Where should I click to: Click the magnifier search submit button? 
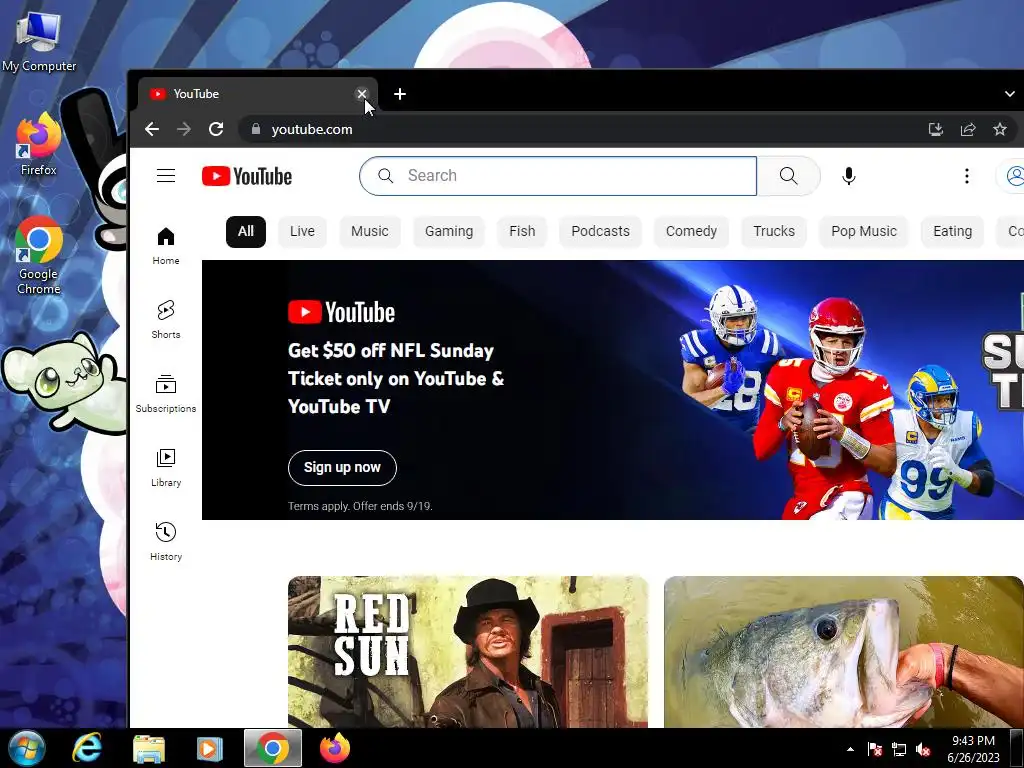point(788,176)
